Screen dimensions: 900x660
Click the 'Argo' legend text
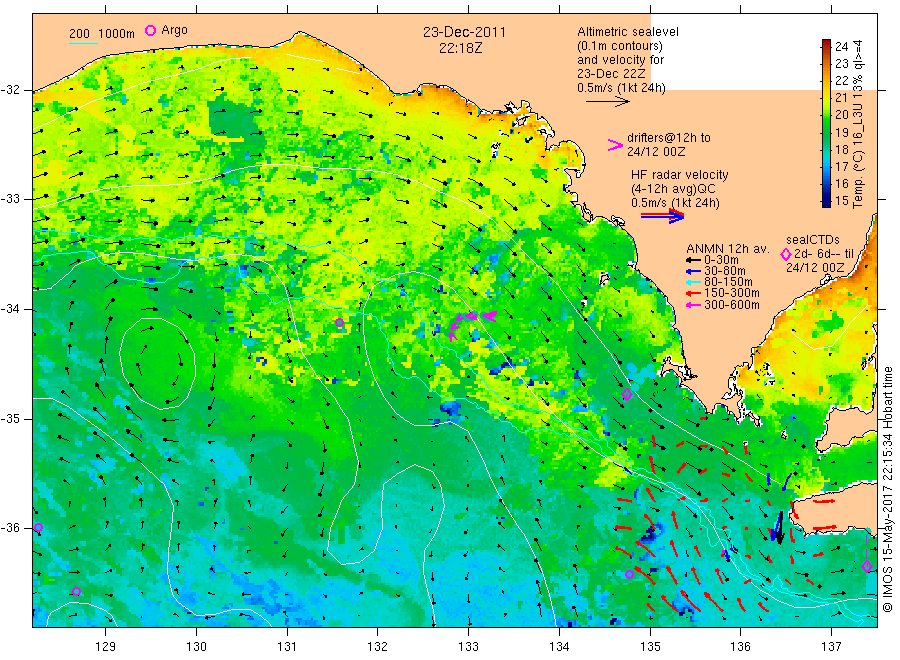(174, 30)
